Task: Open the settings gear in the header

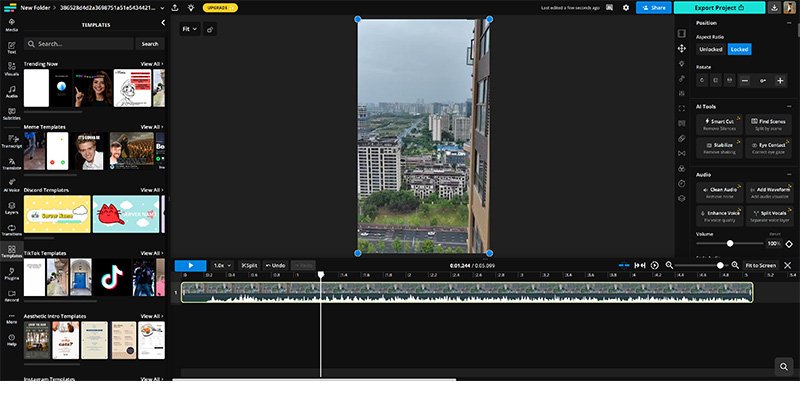Action: [x=626, y=8]
